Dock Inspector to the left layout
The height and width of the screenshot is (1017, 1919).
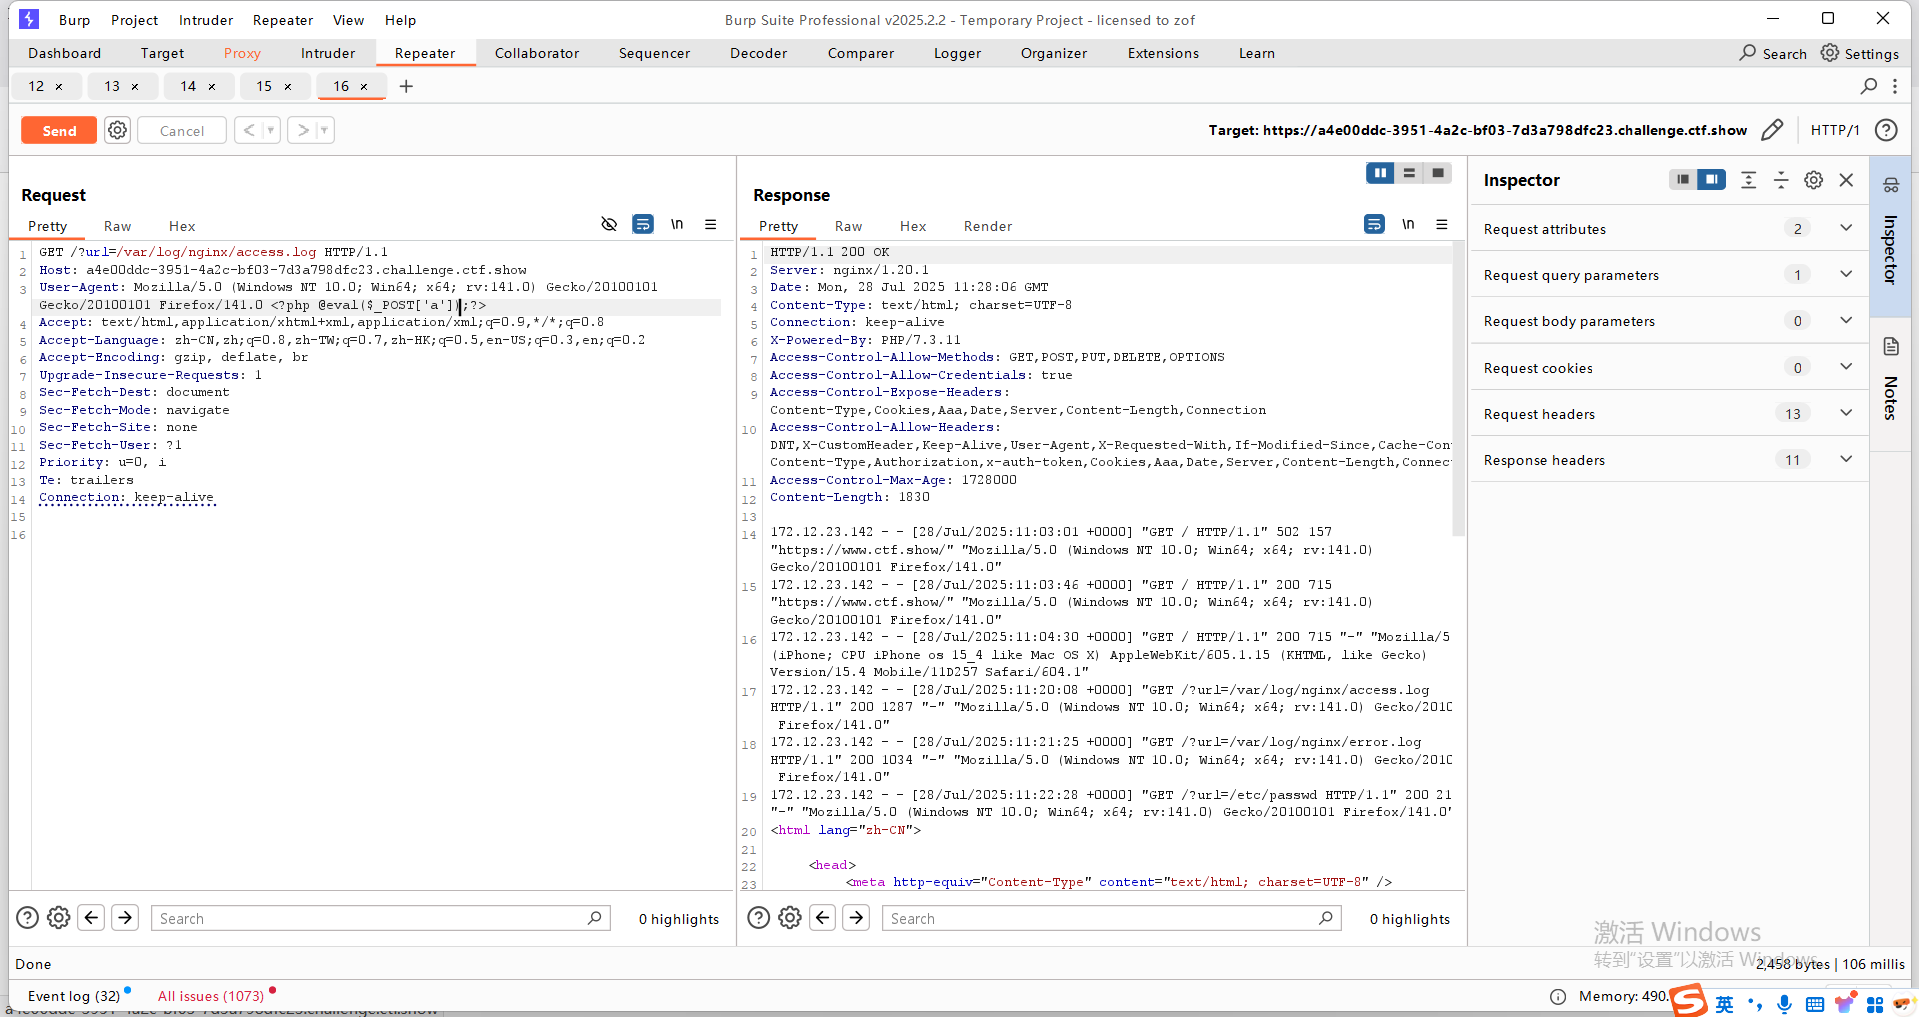[1683, 179]
